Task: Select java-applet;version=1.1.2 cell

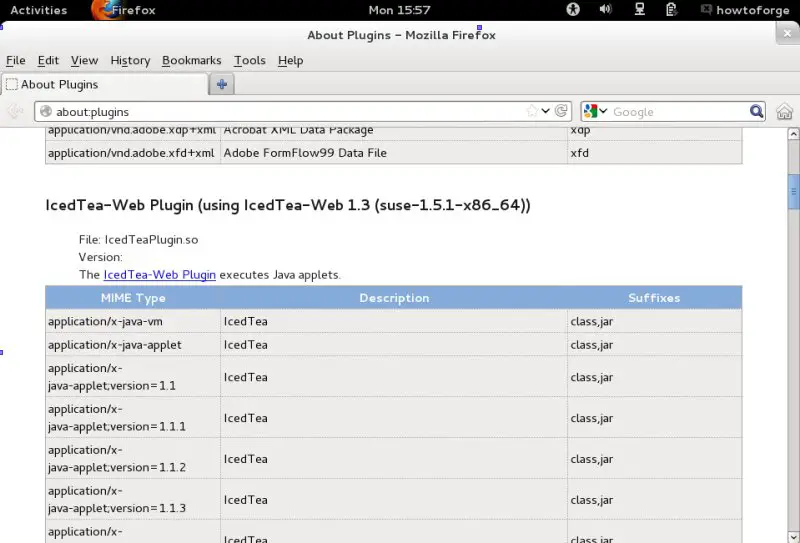Action: tap(133, 458)
